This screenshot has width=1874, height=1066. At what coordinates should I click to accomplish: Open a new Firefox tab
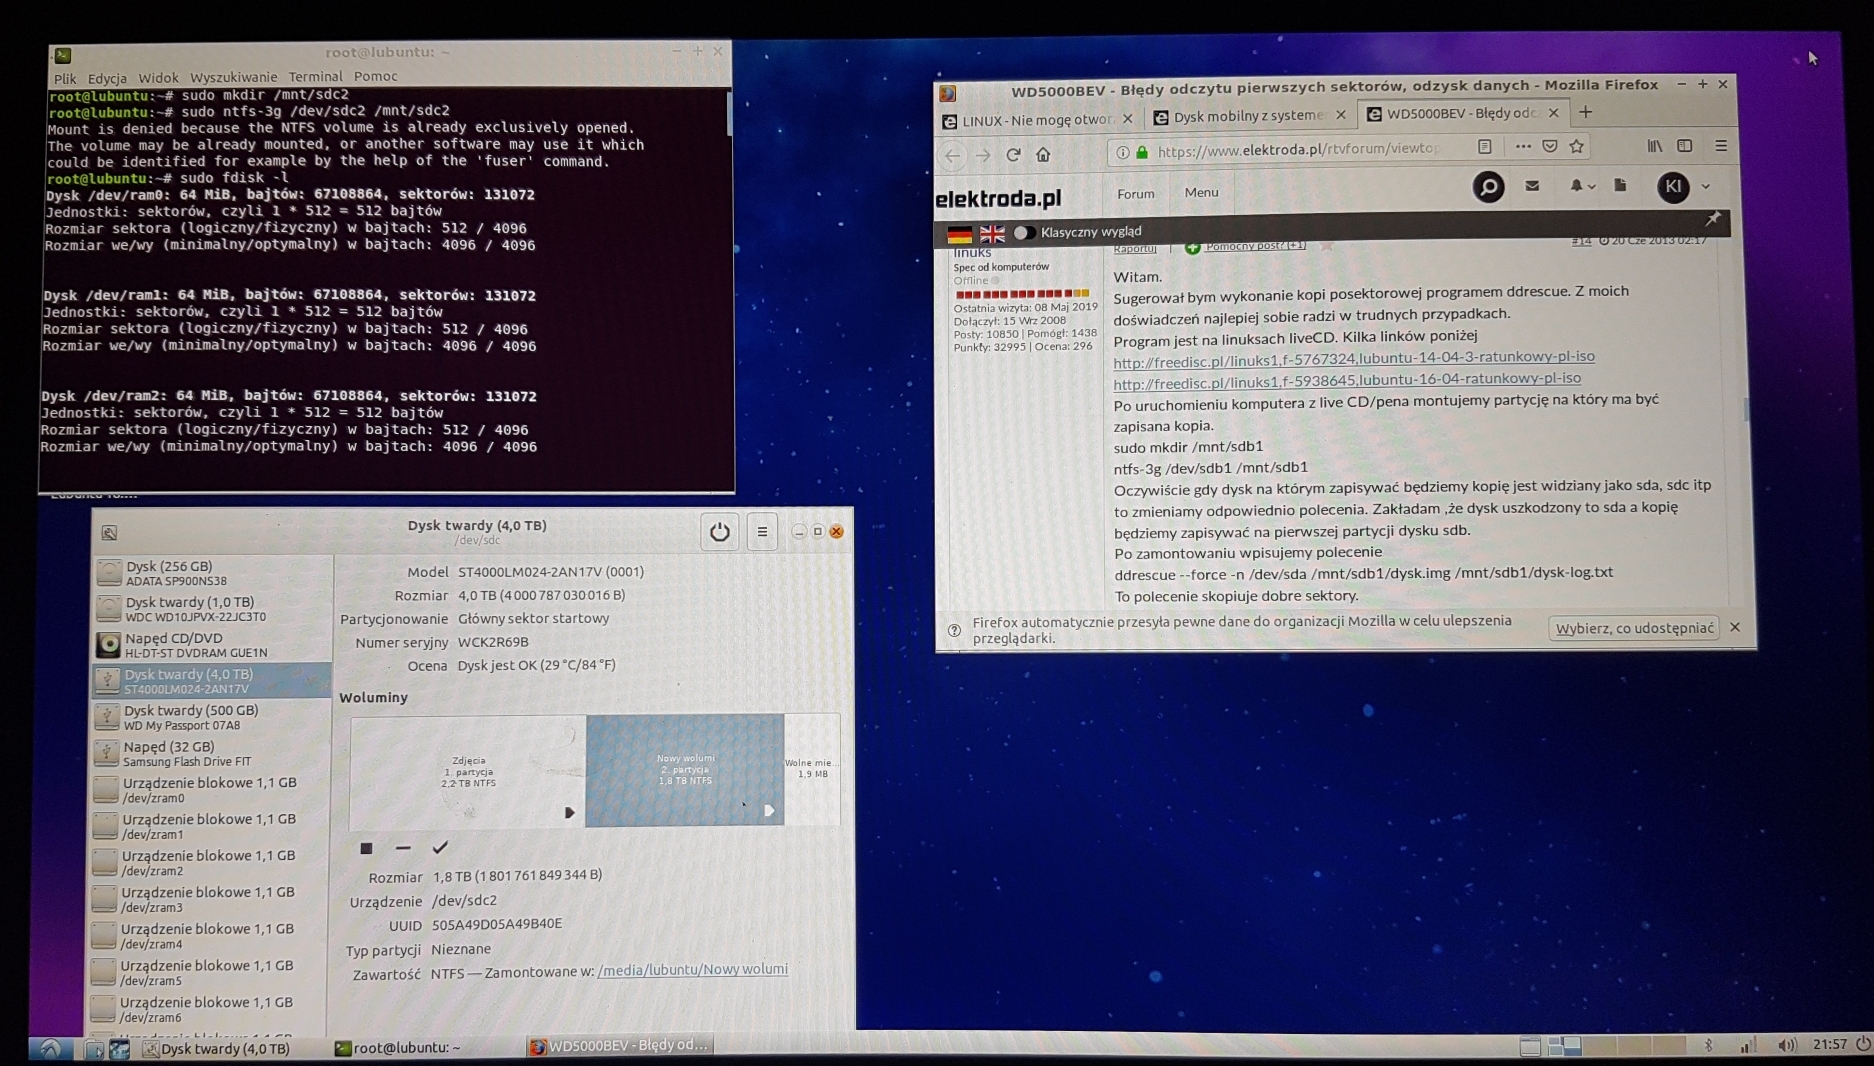coord(1585,112)
